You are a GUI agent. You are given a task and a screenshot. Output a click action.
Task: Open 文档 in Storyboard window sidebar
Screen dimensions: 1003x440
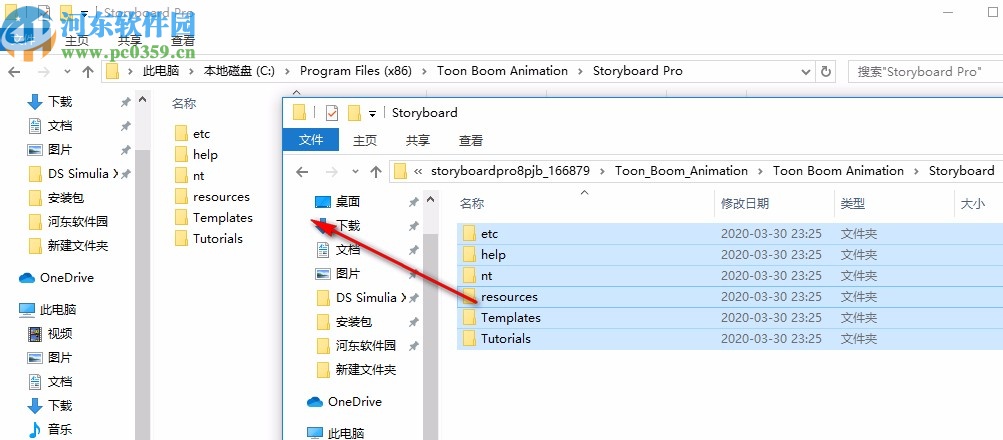click(x=347, y=249)
